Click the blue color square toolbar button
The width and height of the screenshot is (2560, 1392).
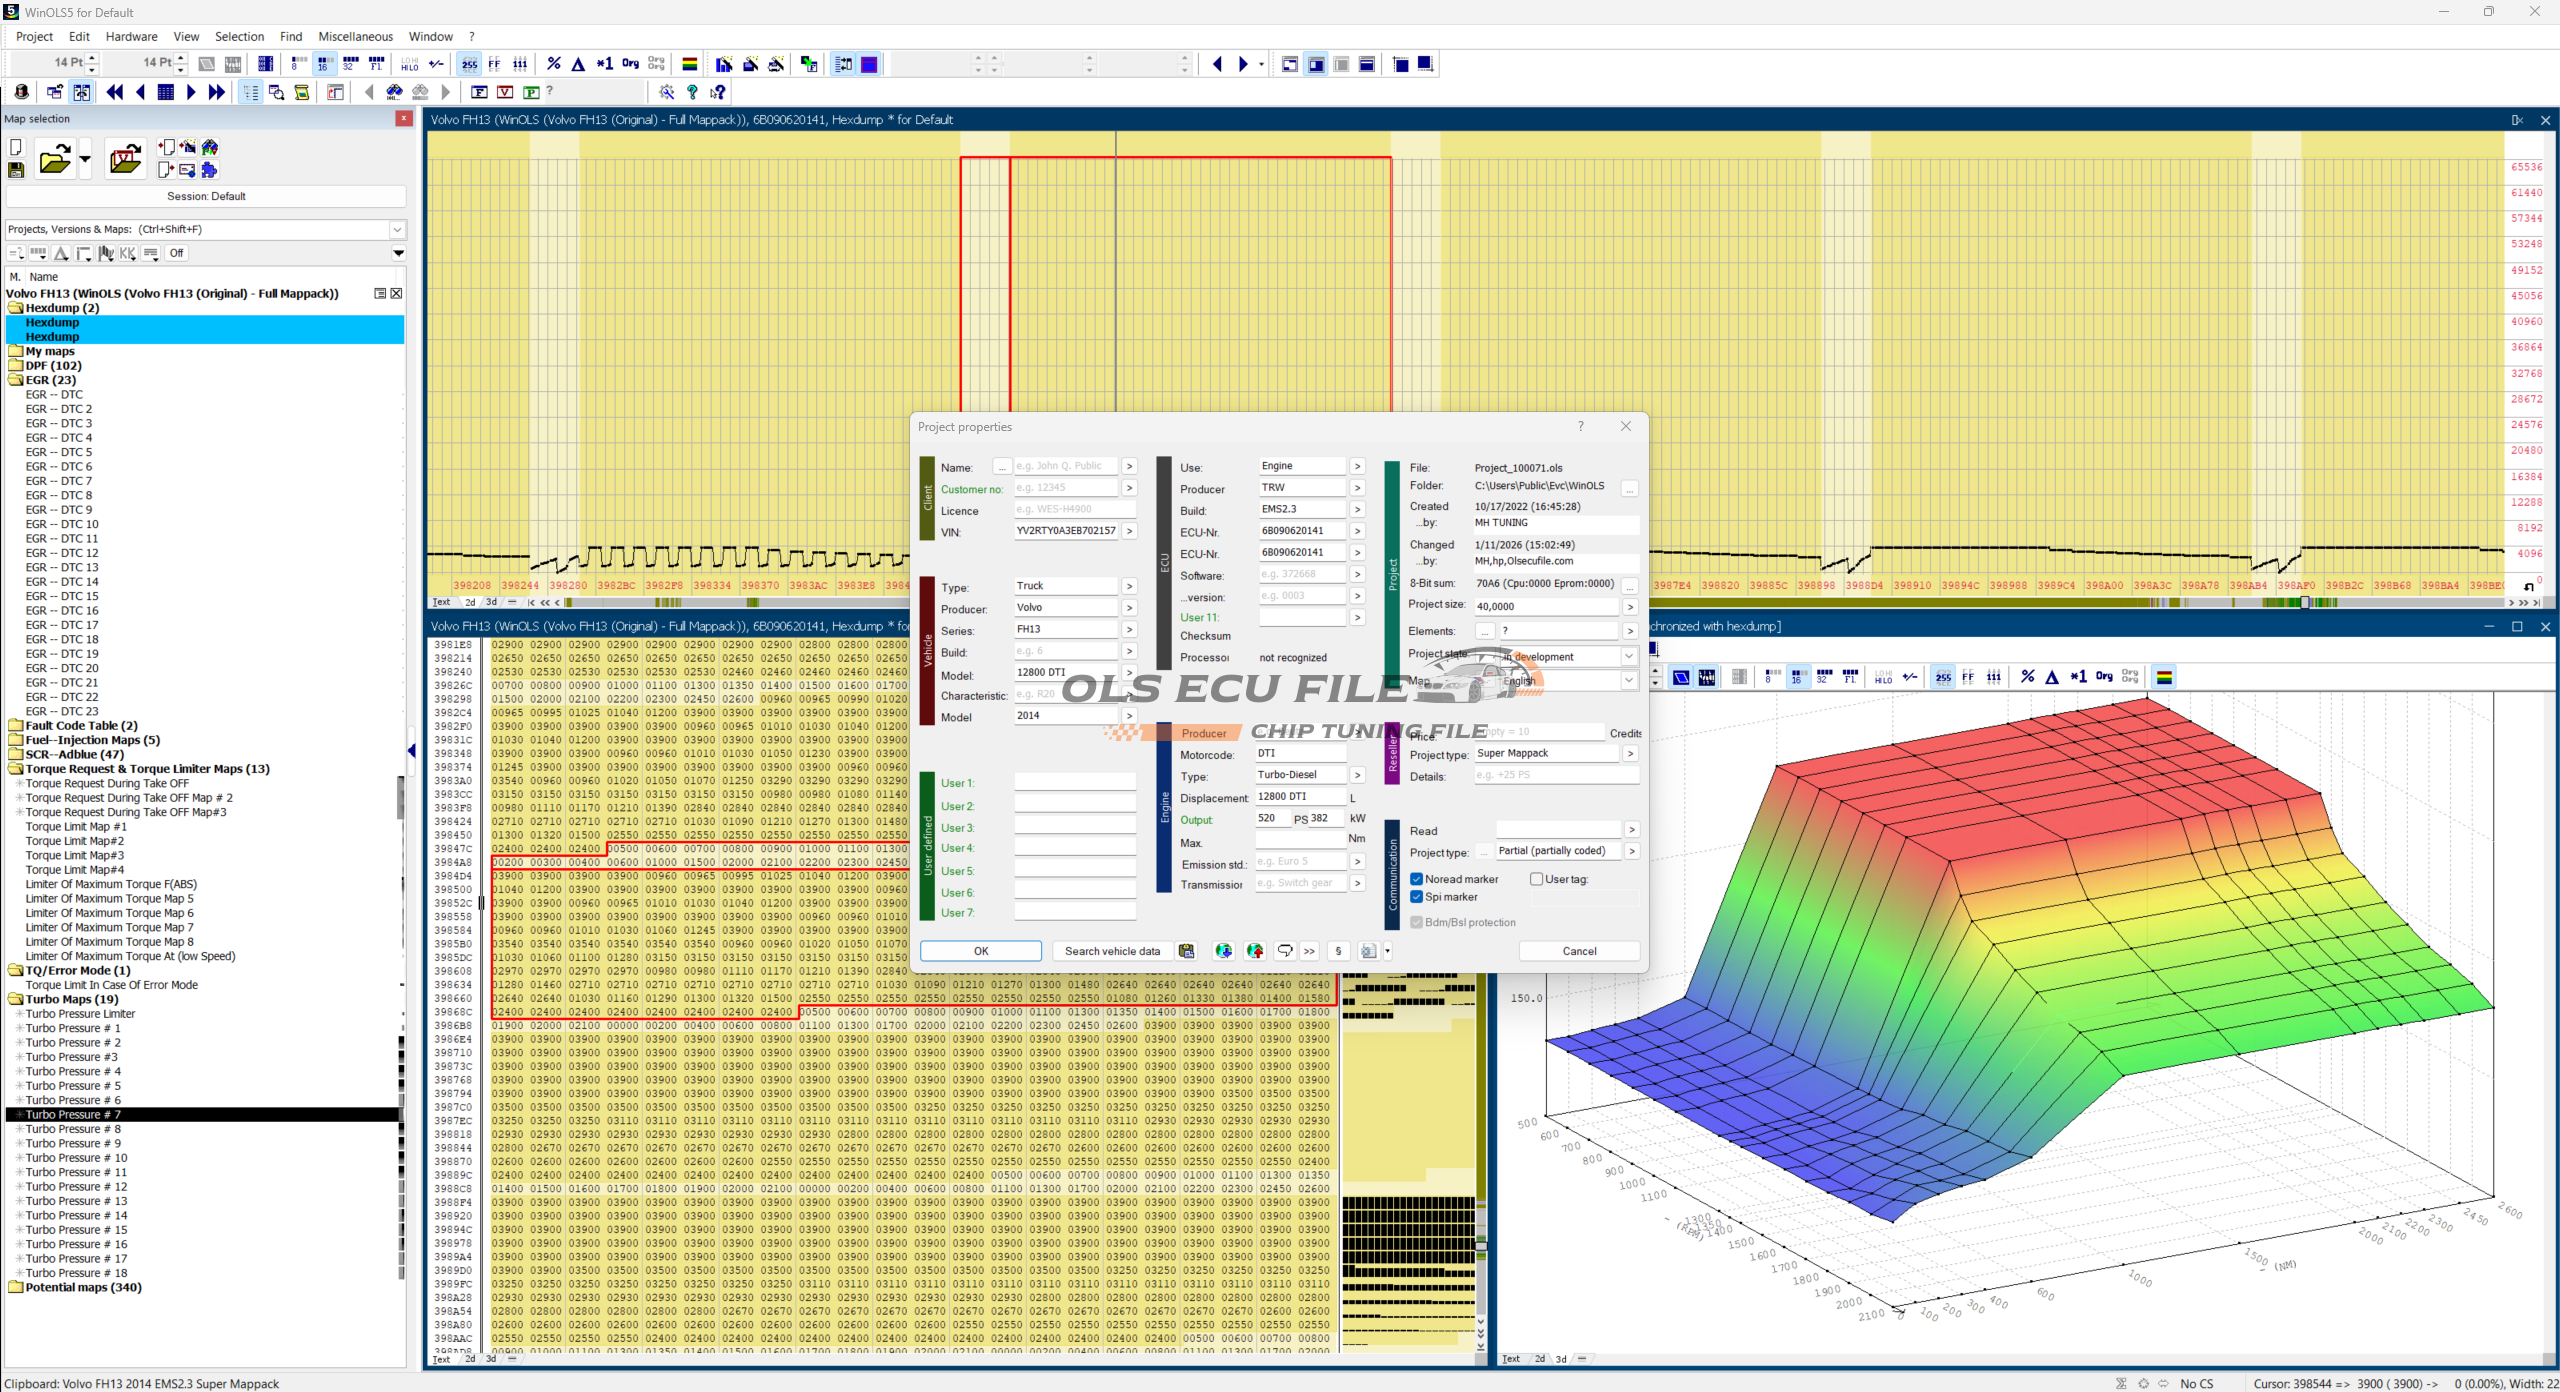869,64
